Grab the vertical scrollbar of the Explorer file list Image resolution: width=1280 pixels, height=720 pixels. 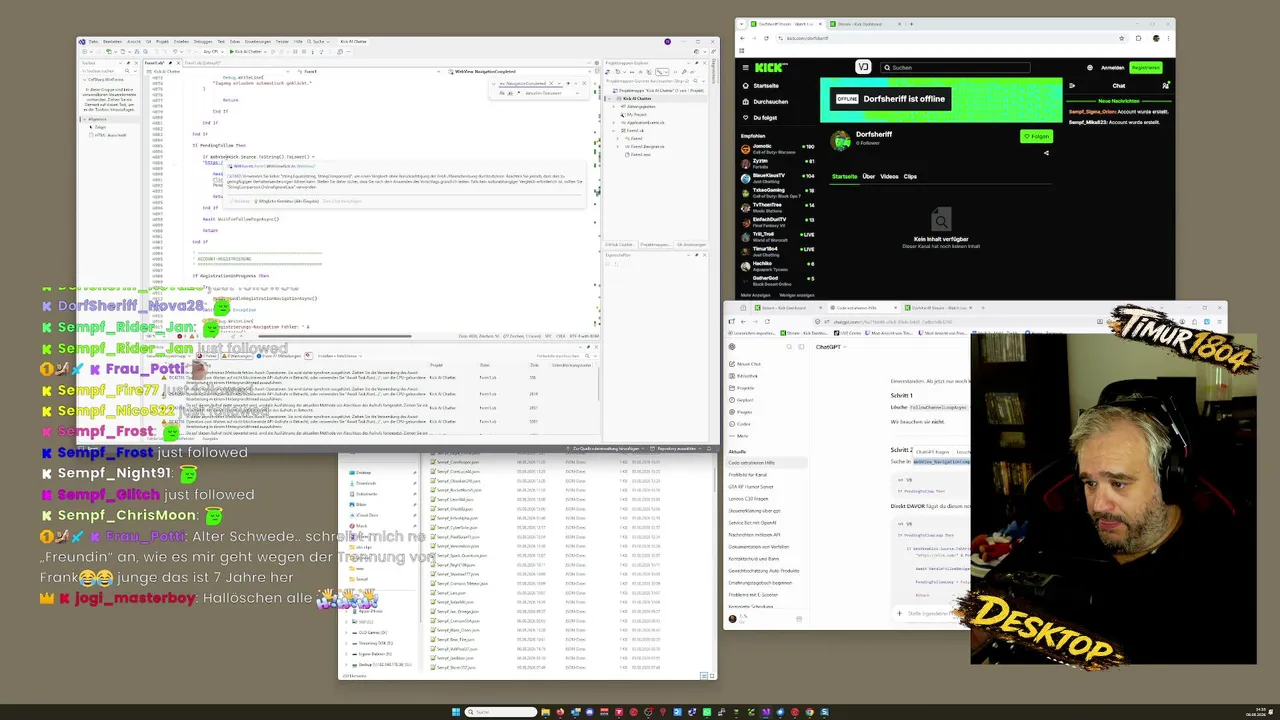click(715, 480)
